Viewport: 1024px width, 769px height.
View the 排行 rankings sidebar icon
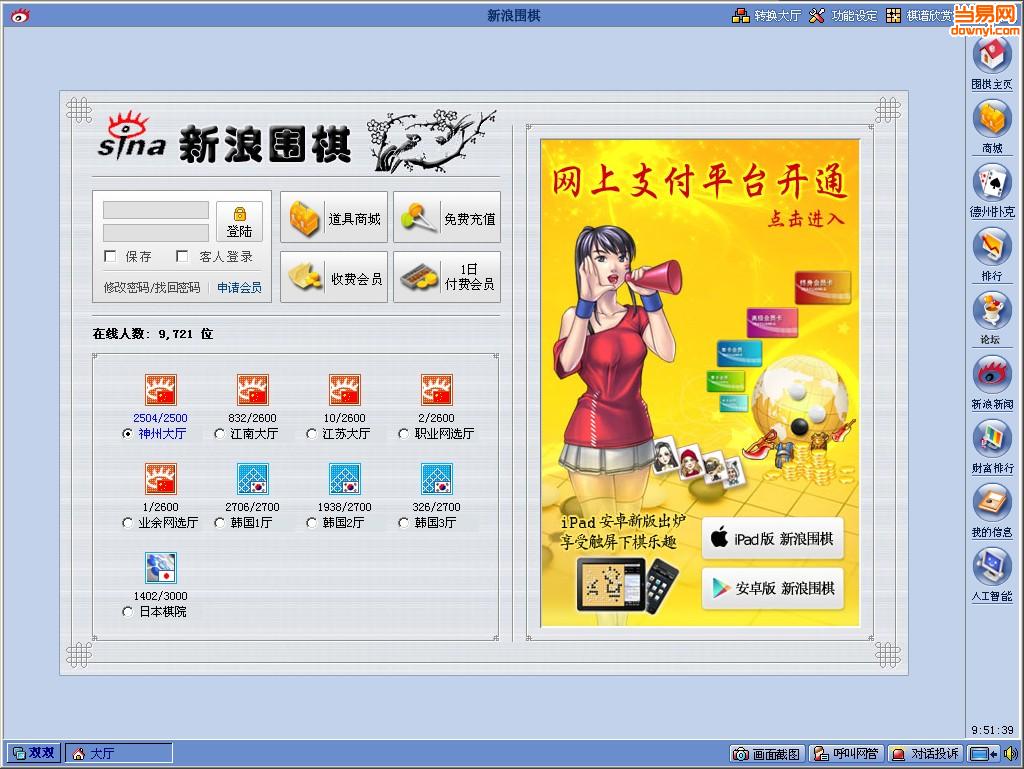[x=991, y=252]
